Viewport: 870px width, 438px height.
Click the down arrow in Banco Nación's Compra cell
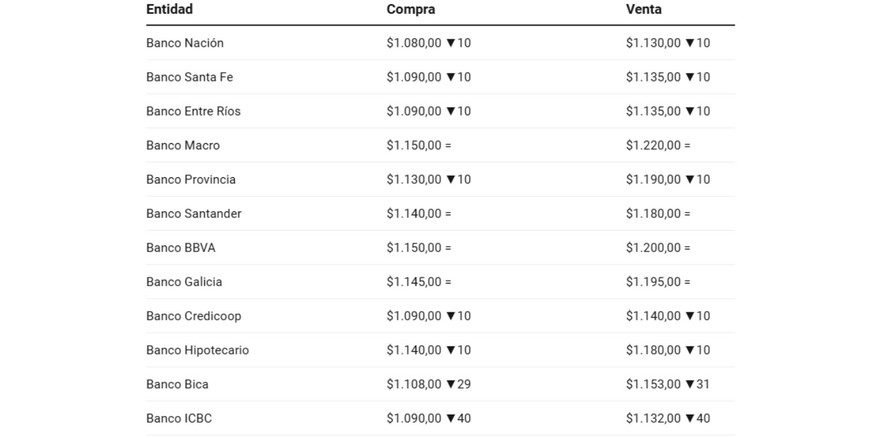(451, 43)
